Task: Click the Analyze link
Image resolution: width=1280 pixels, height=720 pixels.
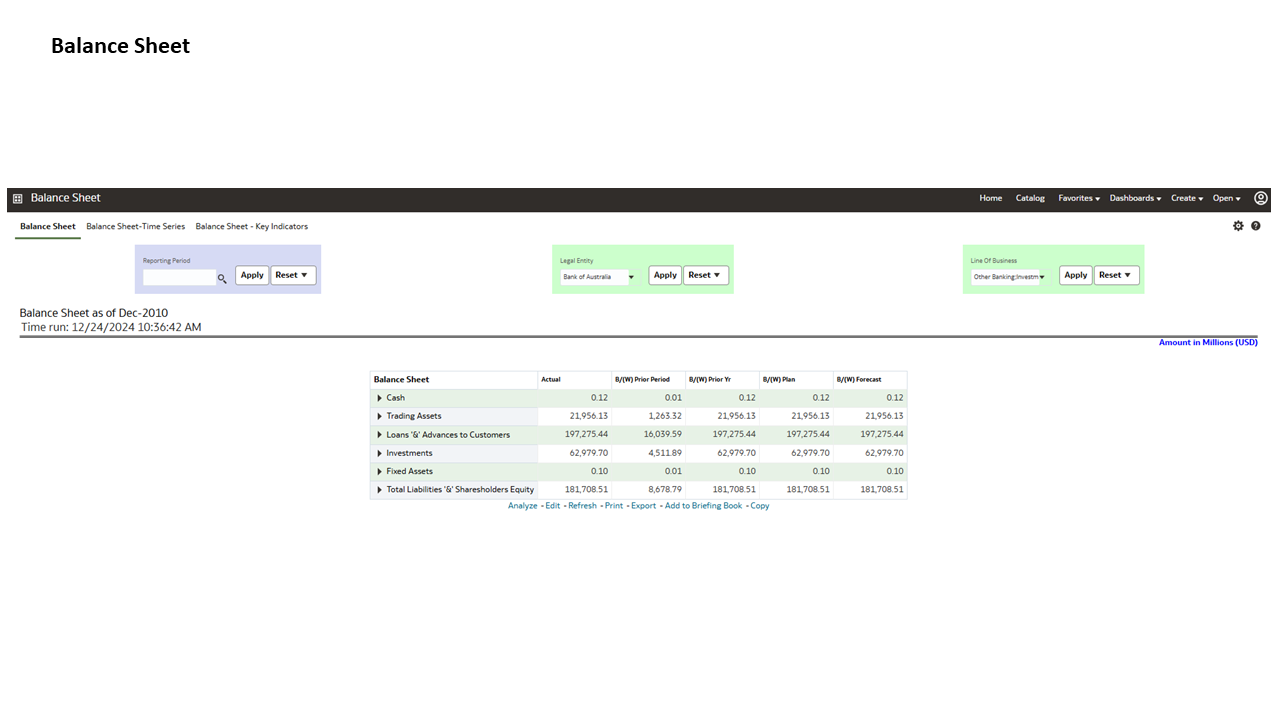Action: coord(523,506)
